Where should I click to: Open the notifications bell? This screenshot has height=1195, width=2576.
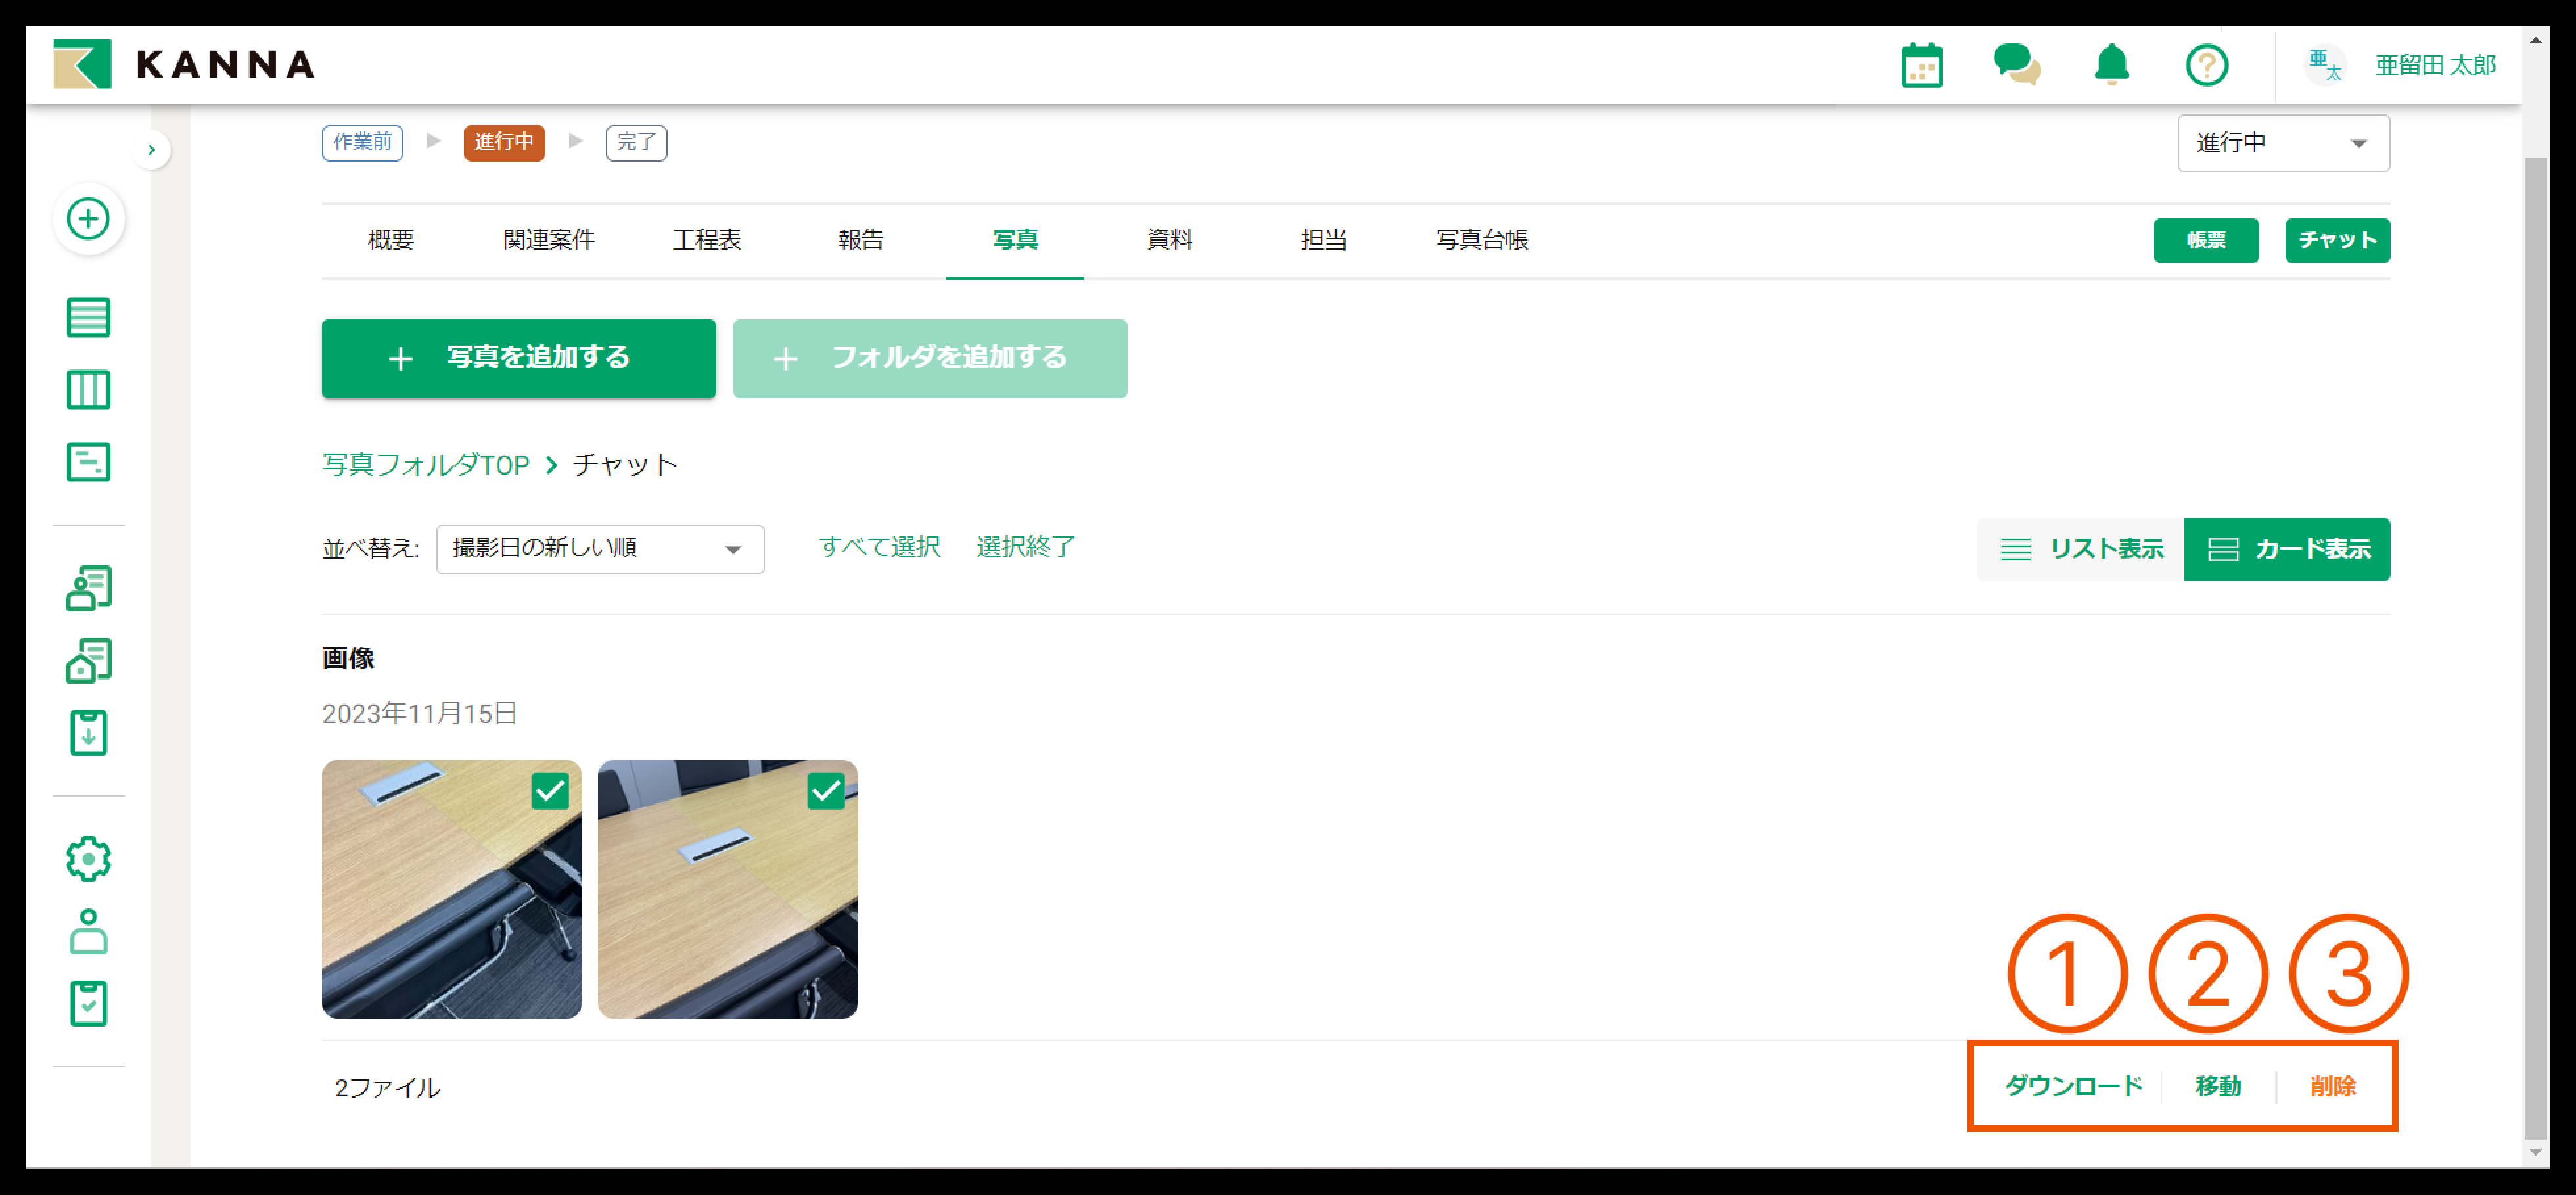2111,66
